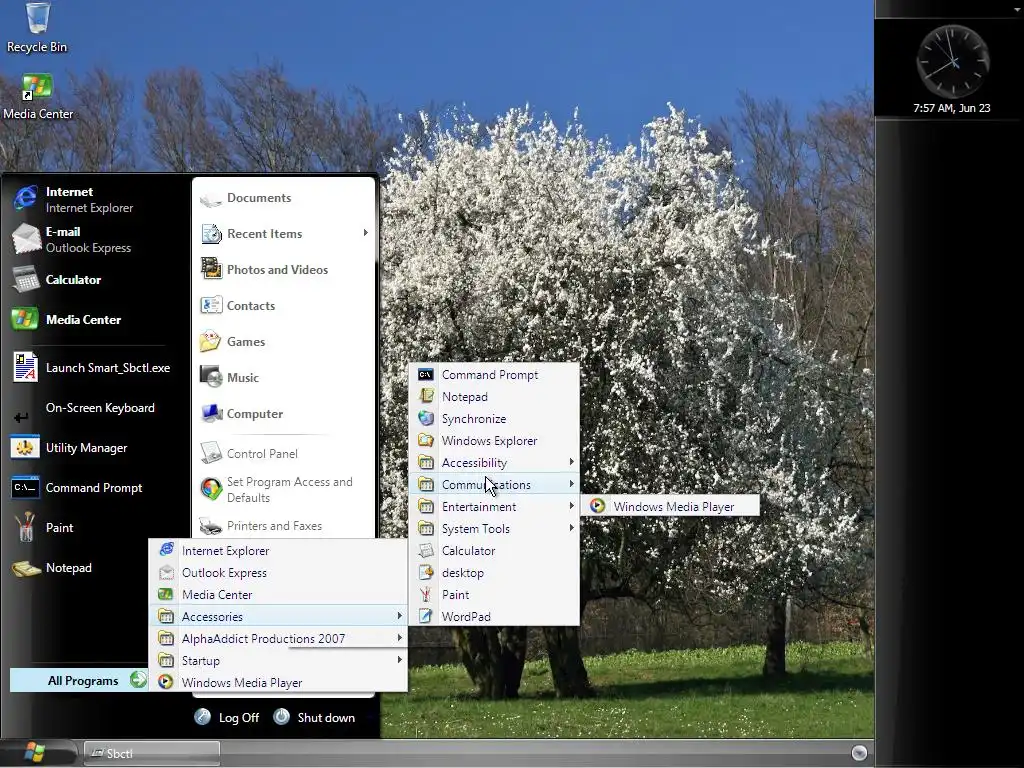
Task: Expand the Accessibility submenu arrow
Action: [571, 462]
